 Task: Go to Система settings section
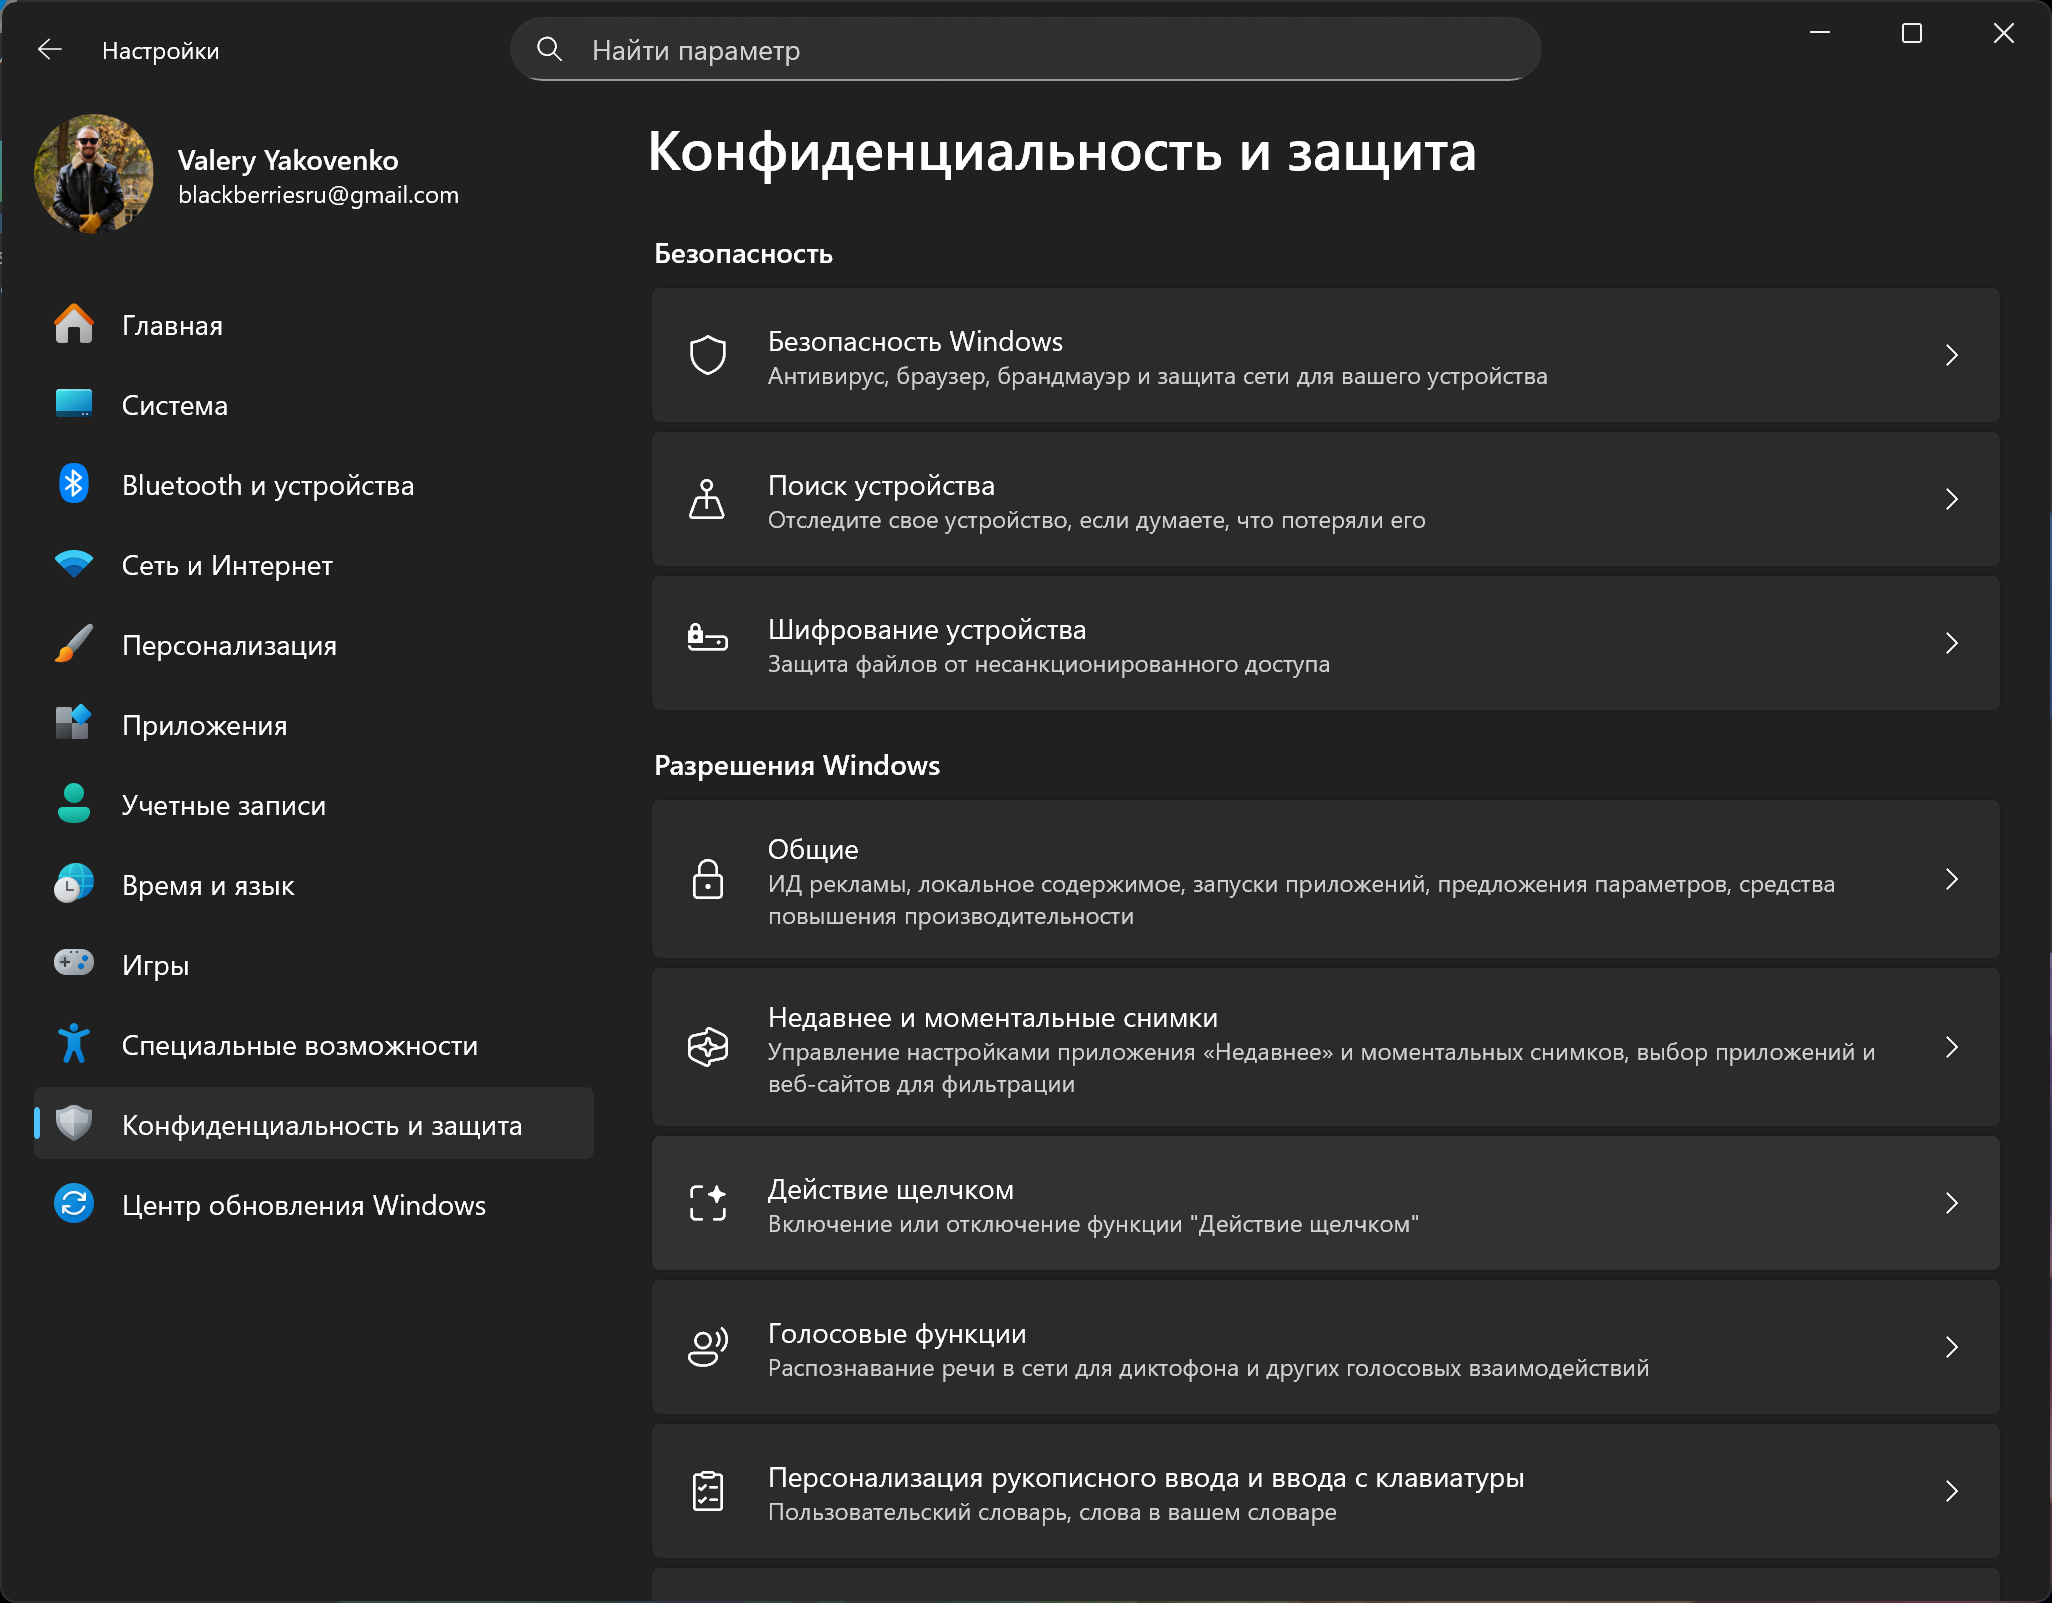[x=314, y=405]
